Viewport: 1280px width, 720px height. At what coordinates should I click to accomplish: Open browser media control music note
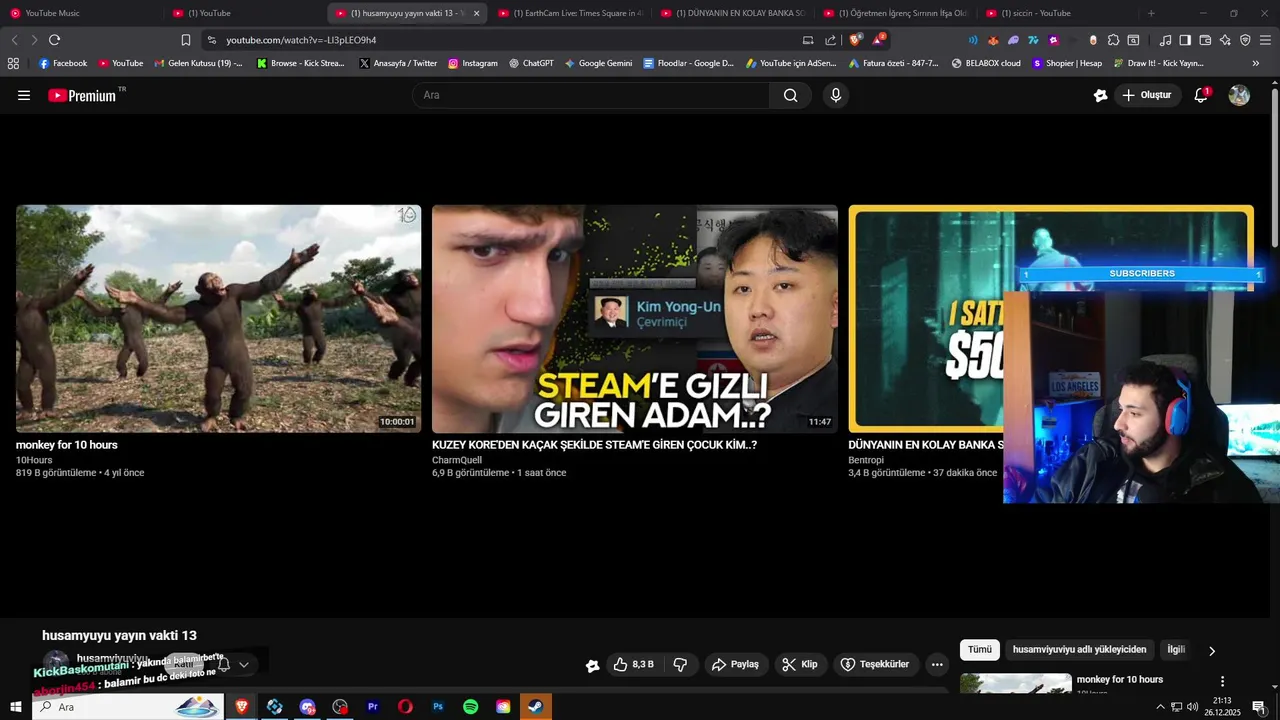[x=1165, y=40]
